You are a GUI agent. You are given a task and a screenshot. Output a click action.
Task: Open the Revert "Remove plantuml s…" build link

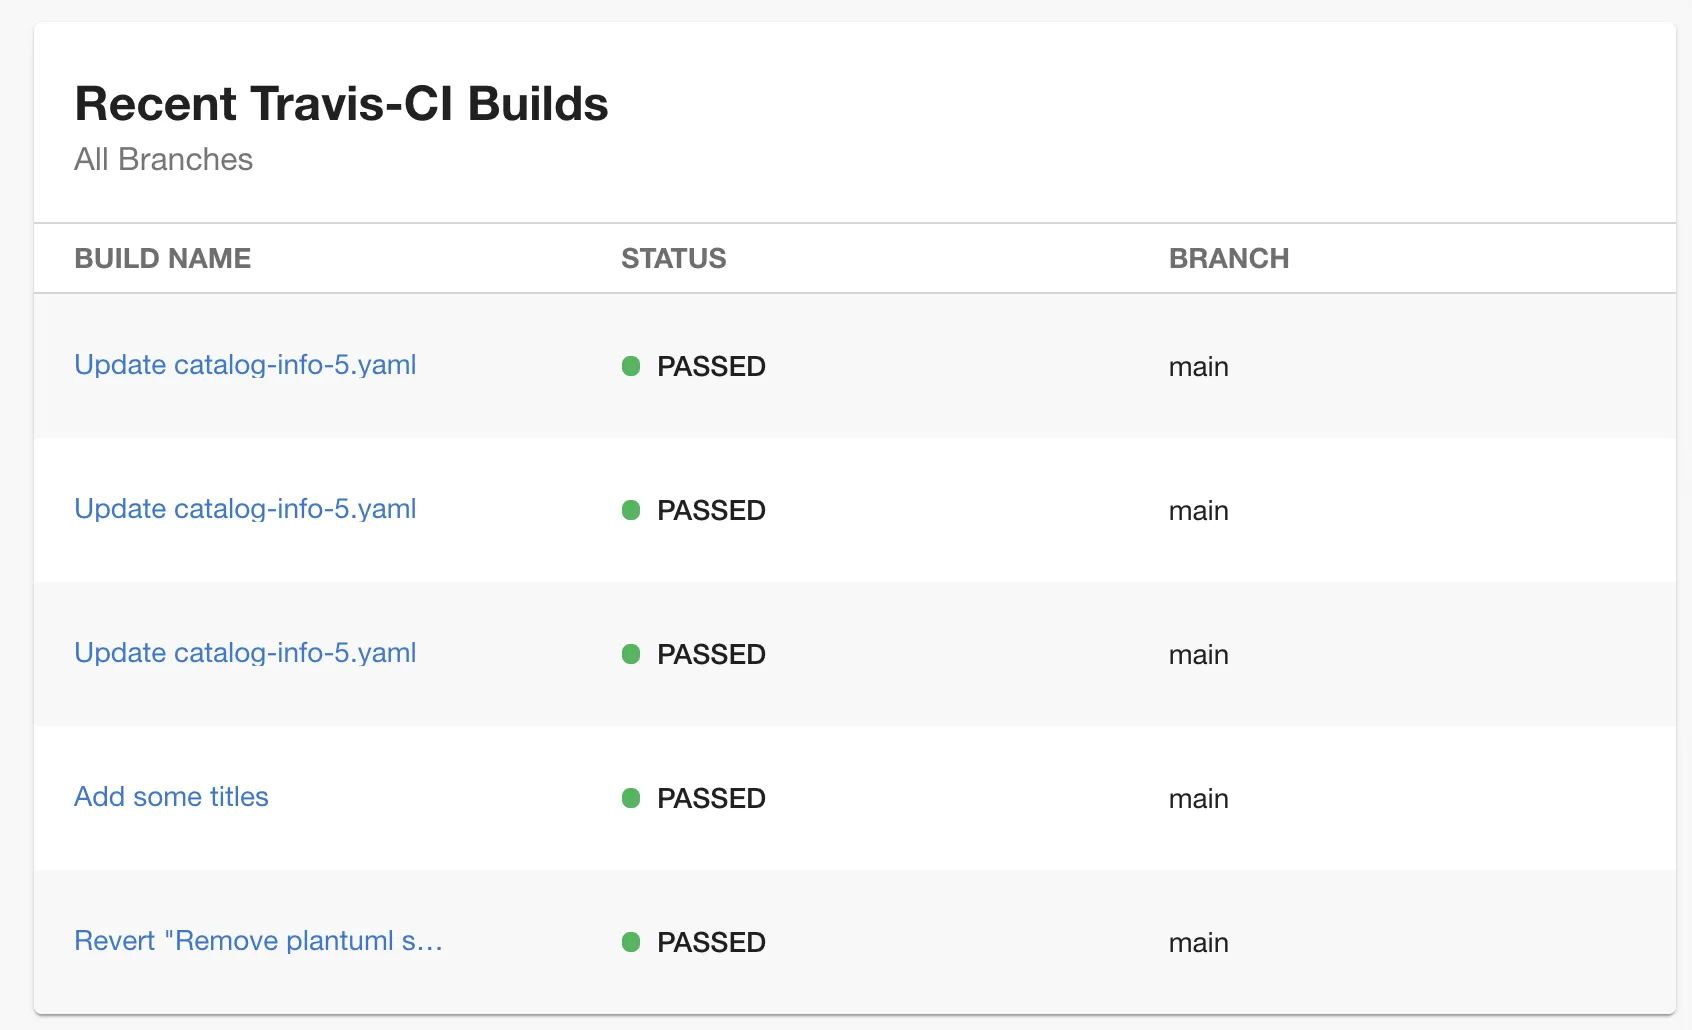[258, 941]
